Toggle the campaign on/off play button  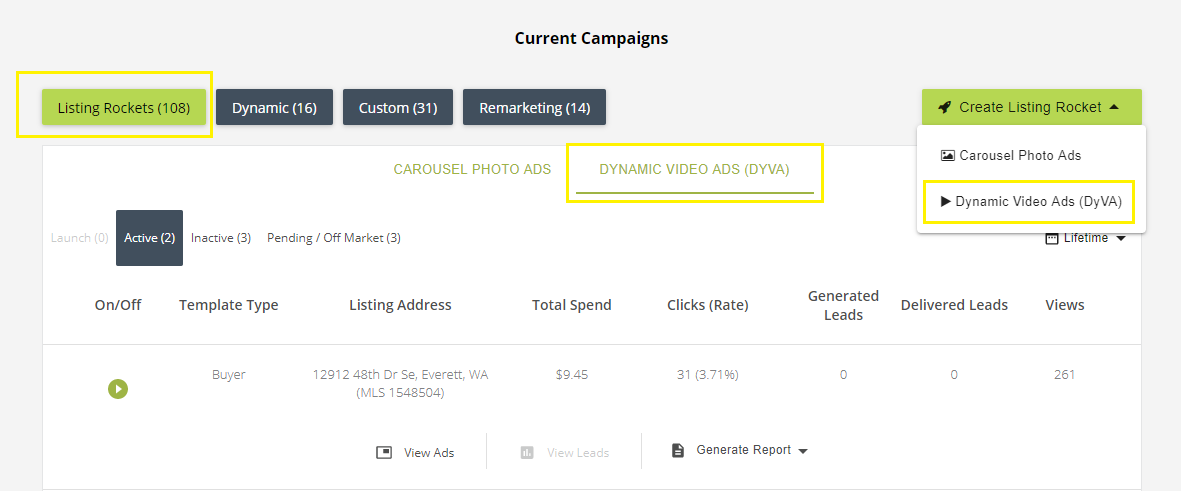(x=118, y=388)
